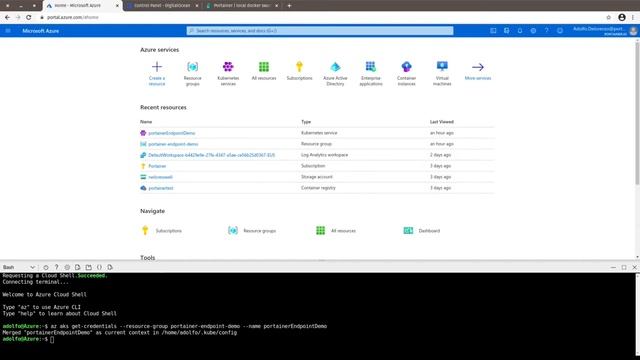
Task: Open Kubernetes services icon
Action: (228, 73)
